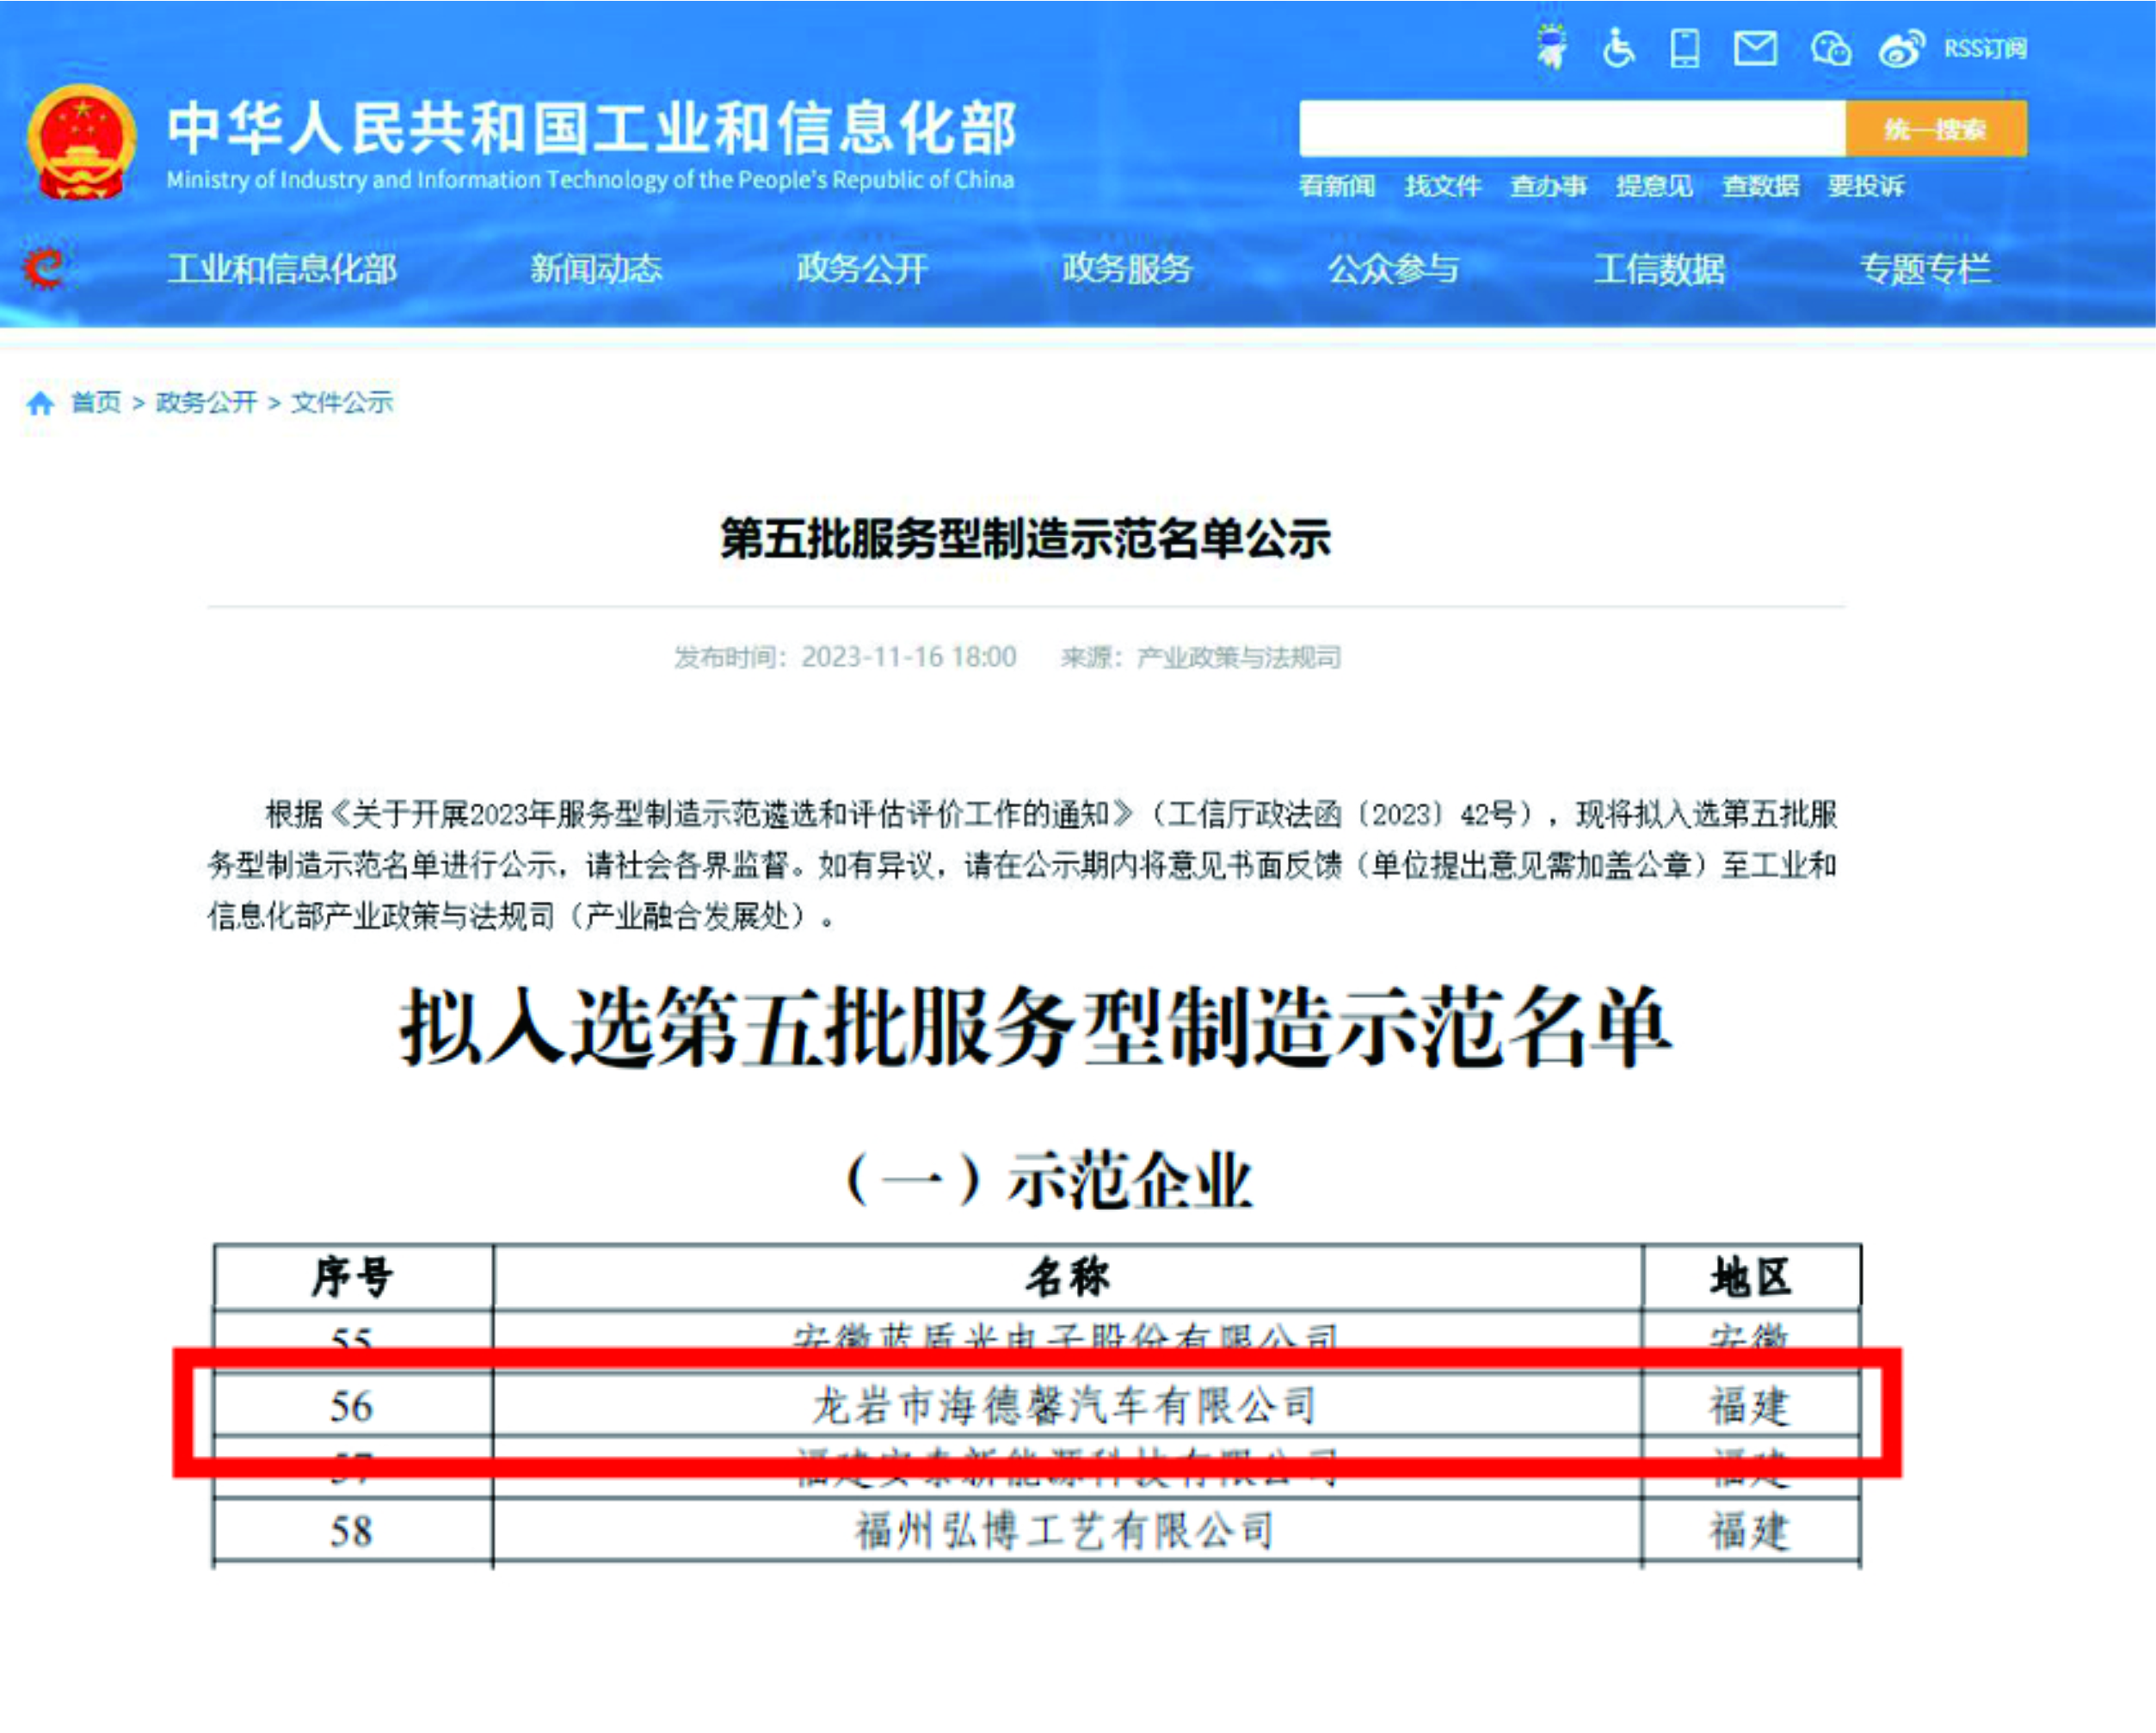The image size is (2156, 1733).
Task: Click the RSS订阅 link
Action: [x=1985, y=48]
